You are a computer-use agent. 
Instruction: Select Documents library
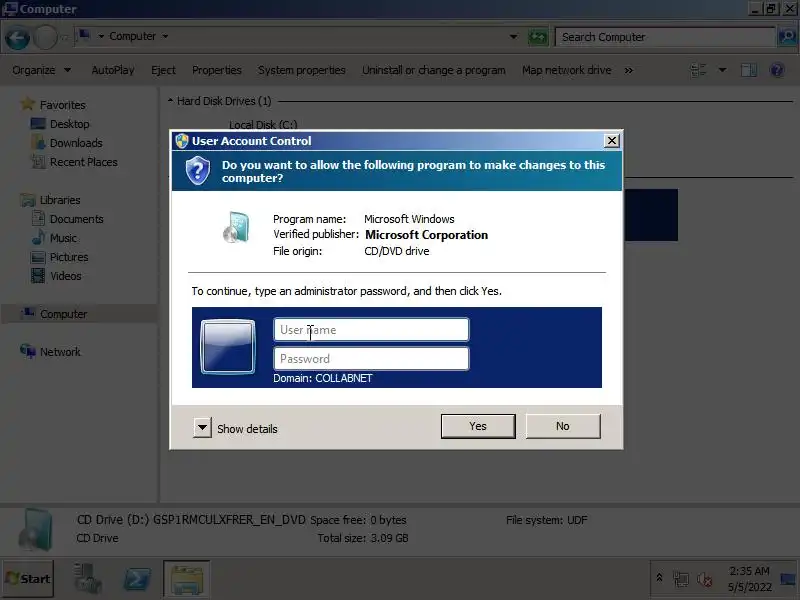(77, 219)
